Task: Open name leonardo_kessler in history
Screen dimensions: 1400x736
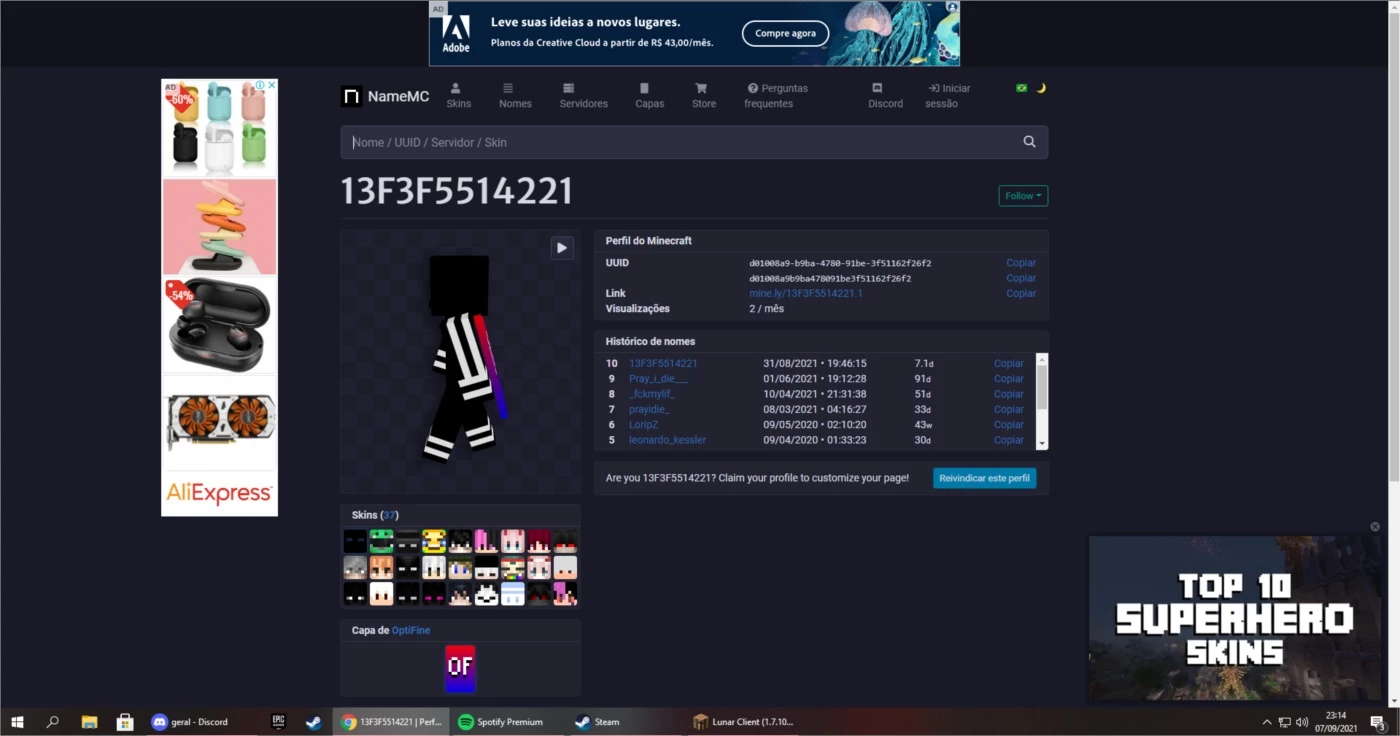Action: pos(667,440)
